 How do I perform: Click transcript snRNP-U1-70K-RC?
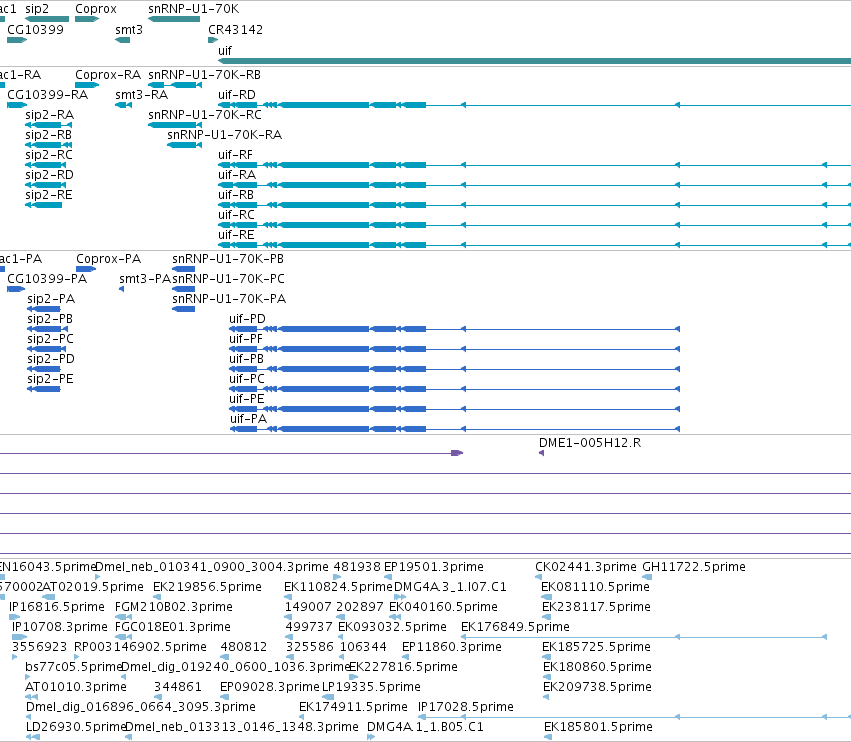(x=205, y=115)
